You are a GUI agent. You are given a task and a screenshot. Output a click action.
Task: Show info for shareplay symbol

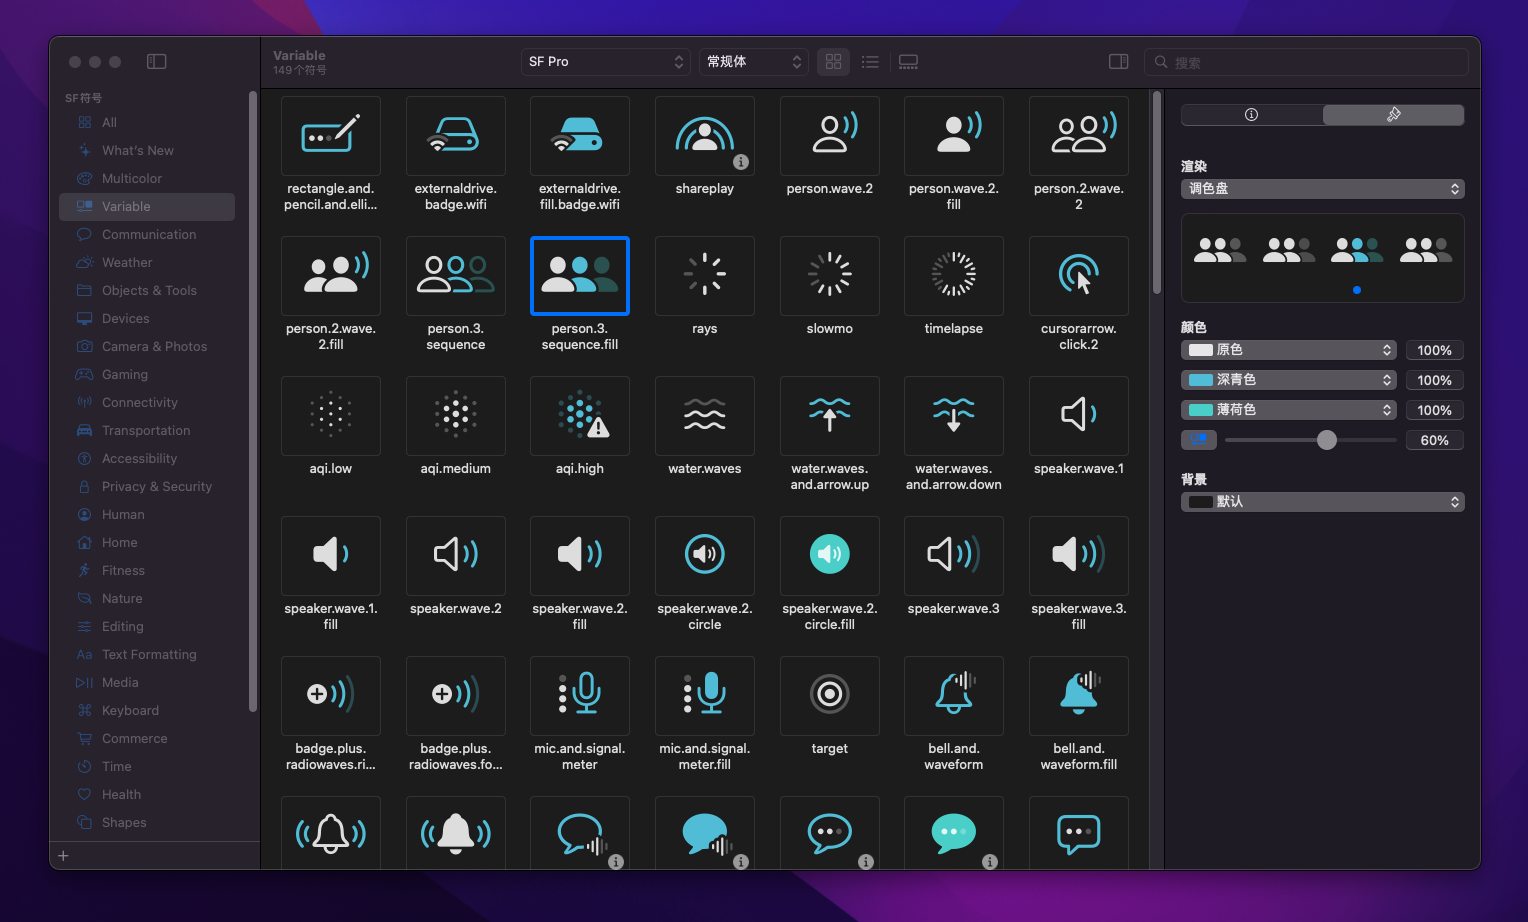coord(741,162)
